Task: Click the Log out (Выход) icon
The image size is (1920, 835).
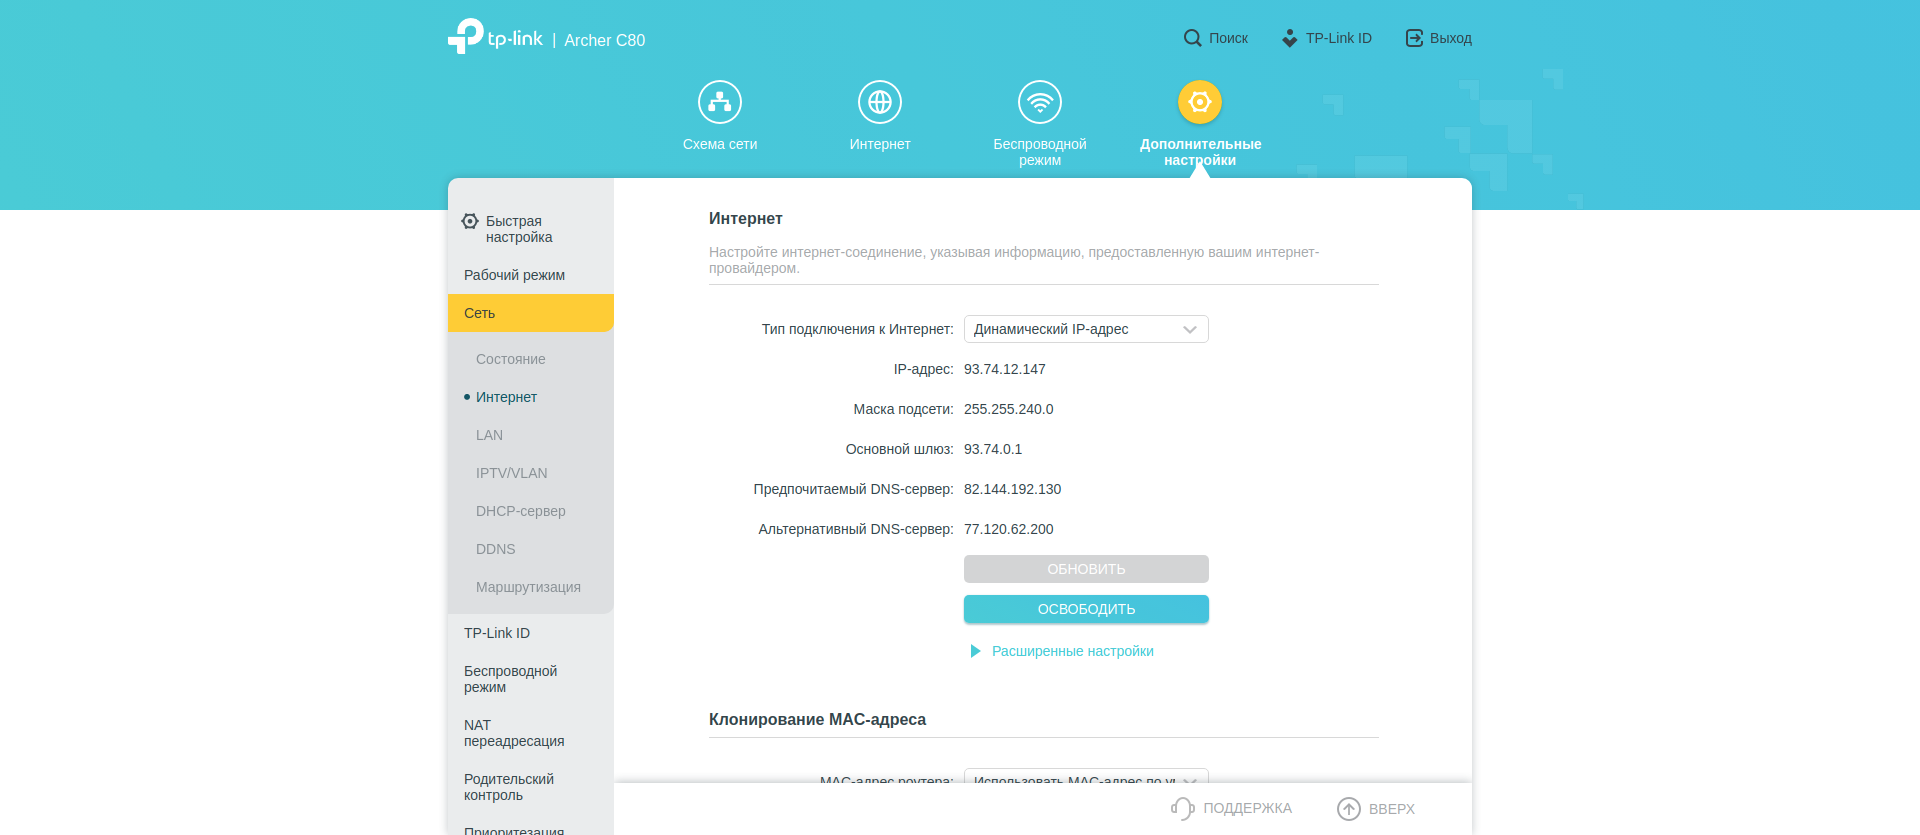Action: coord(1414,38)
